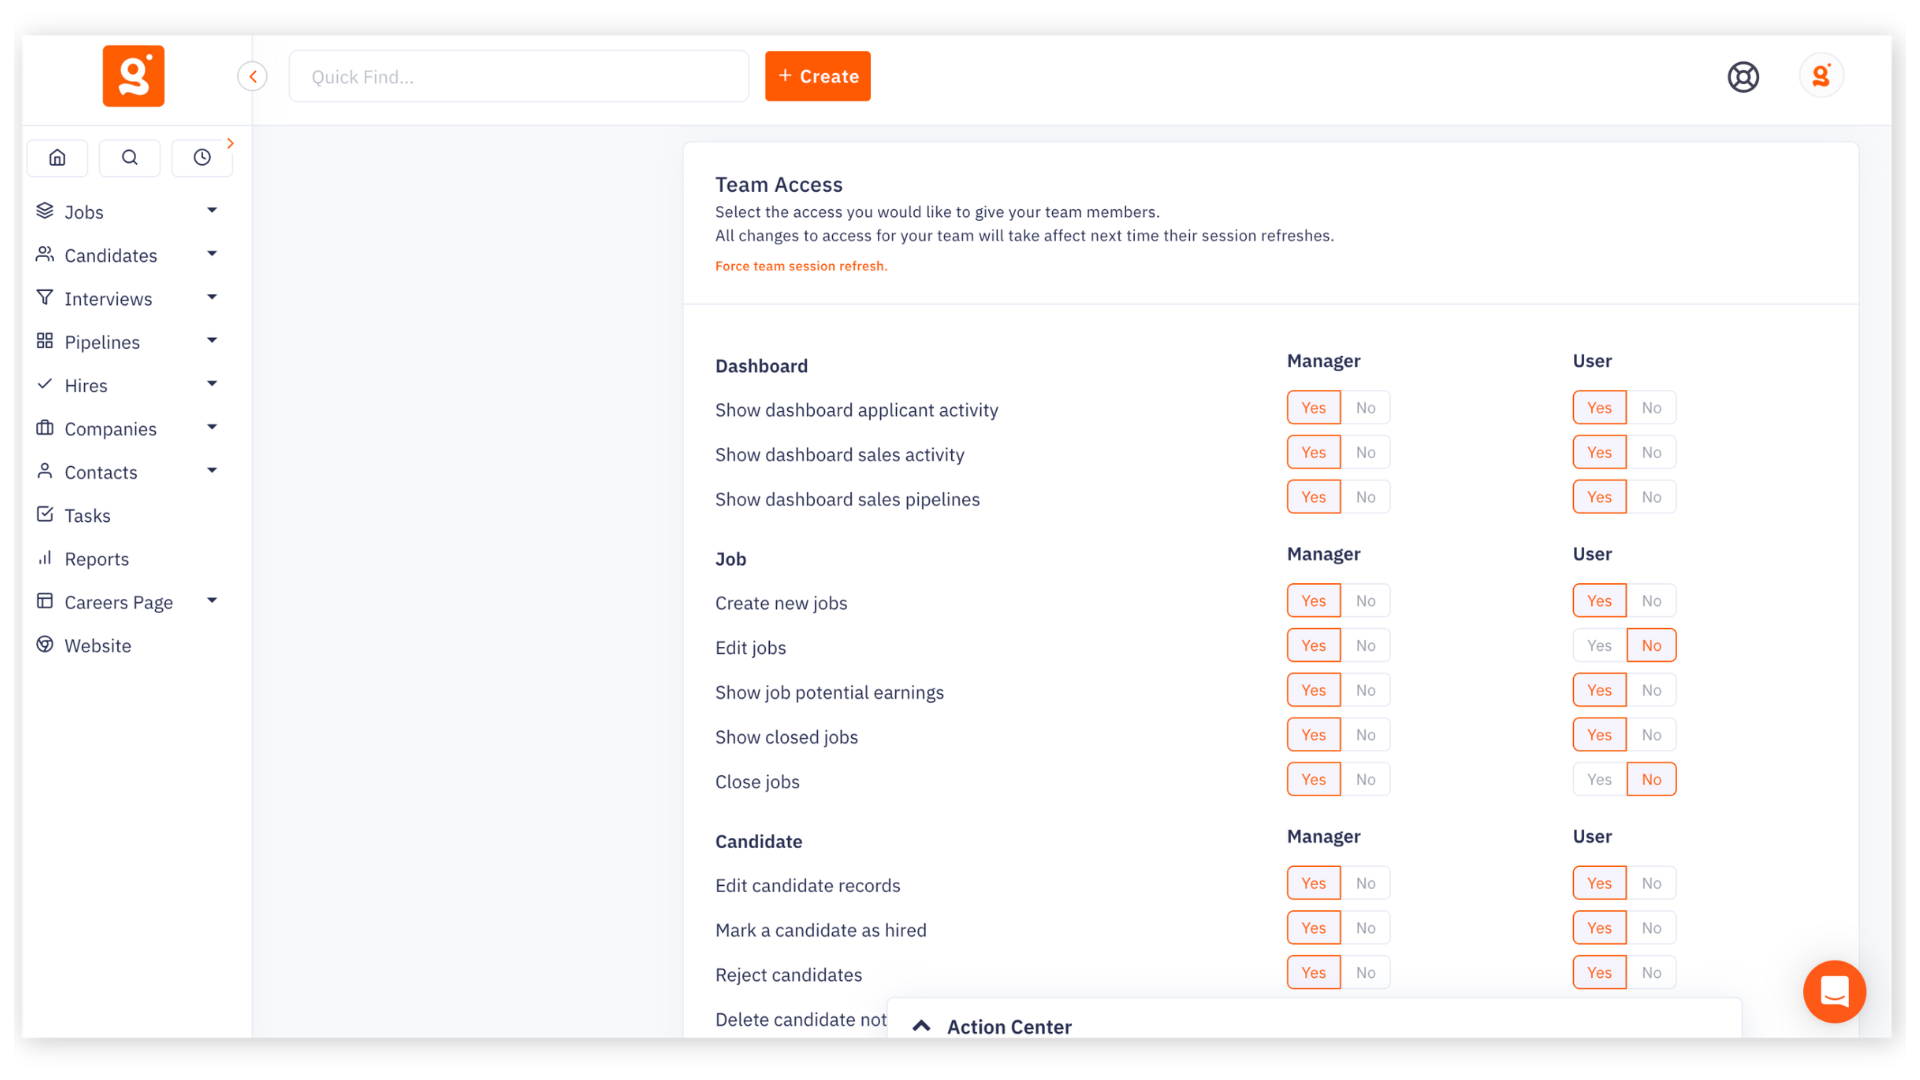The height and width of the screenshot is (1080, 1920).
Task: Open the home dashboard icon
Action: click(x=57, y=157)
